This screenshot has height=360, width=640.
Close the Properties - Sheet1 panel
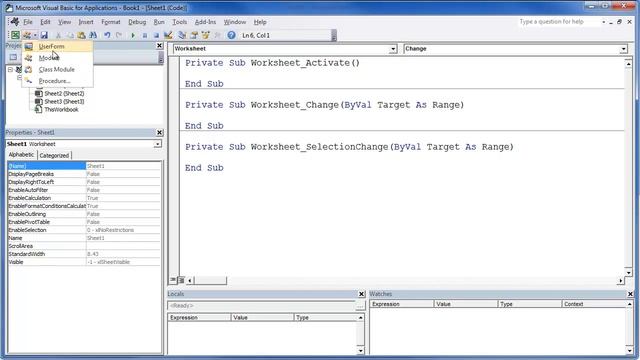[160, 133]
